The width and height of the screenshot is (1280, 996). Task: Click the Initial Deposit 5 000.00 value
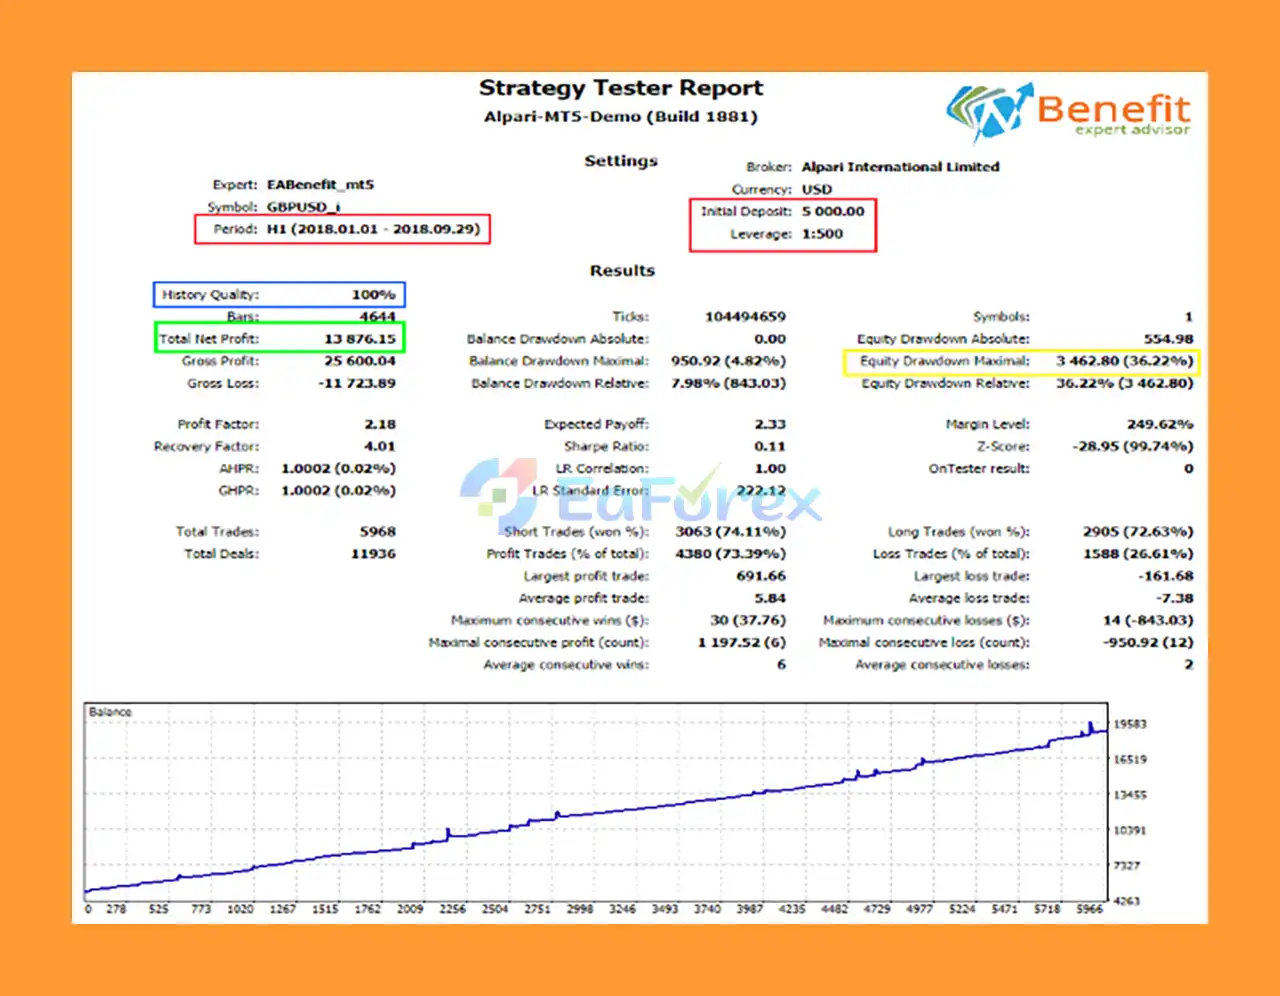[x=832, y=211]
